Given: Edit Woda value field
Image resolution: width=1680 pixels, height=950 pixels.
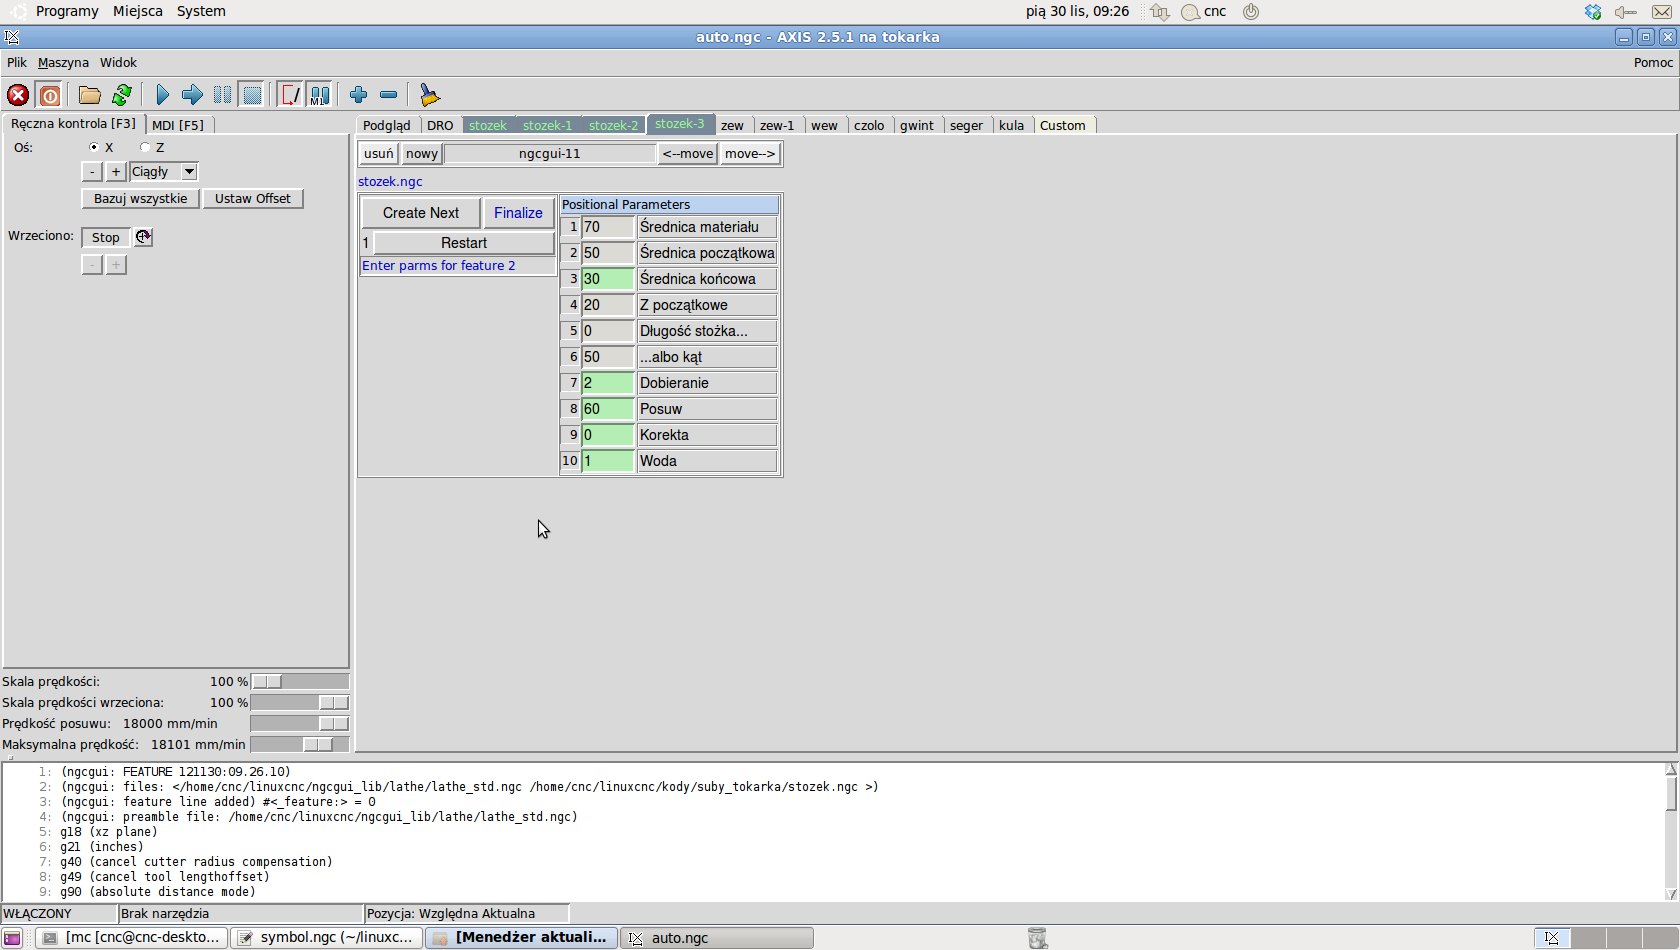Looking at the screenshot, I should [x=608, y=461].
